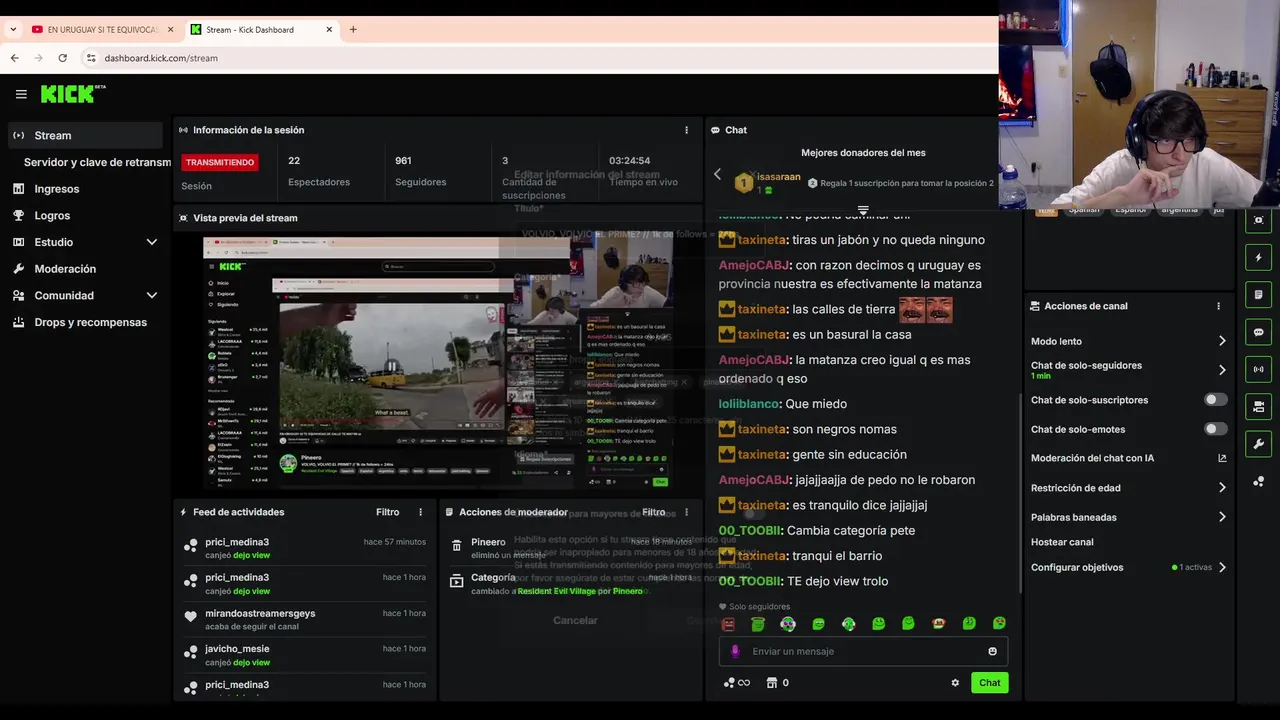Click the Kick logo
Image resolution: width=1280 pixels, height=720 pixels.
72,94
